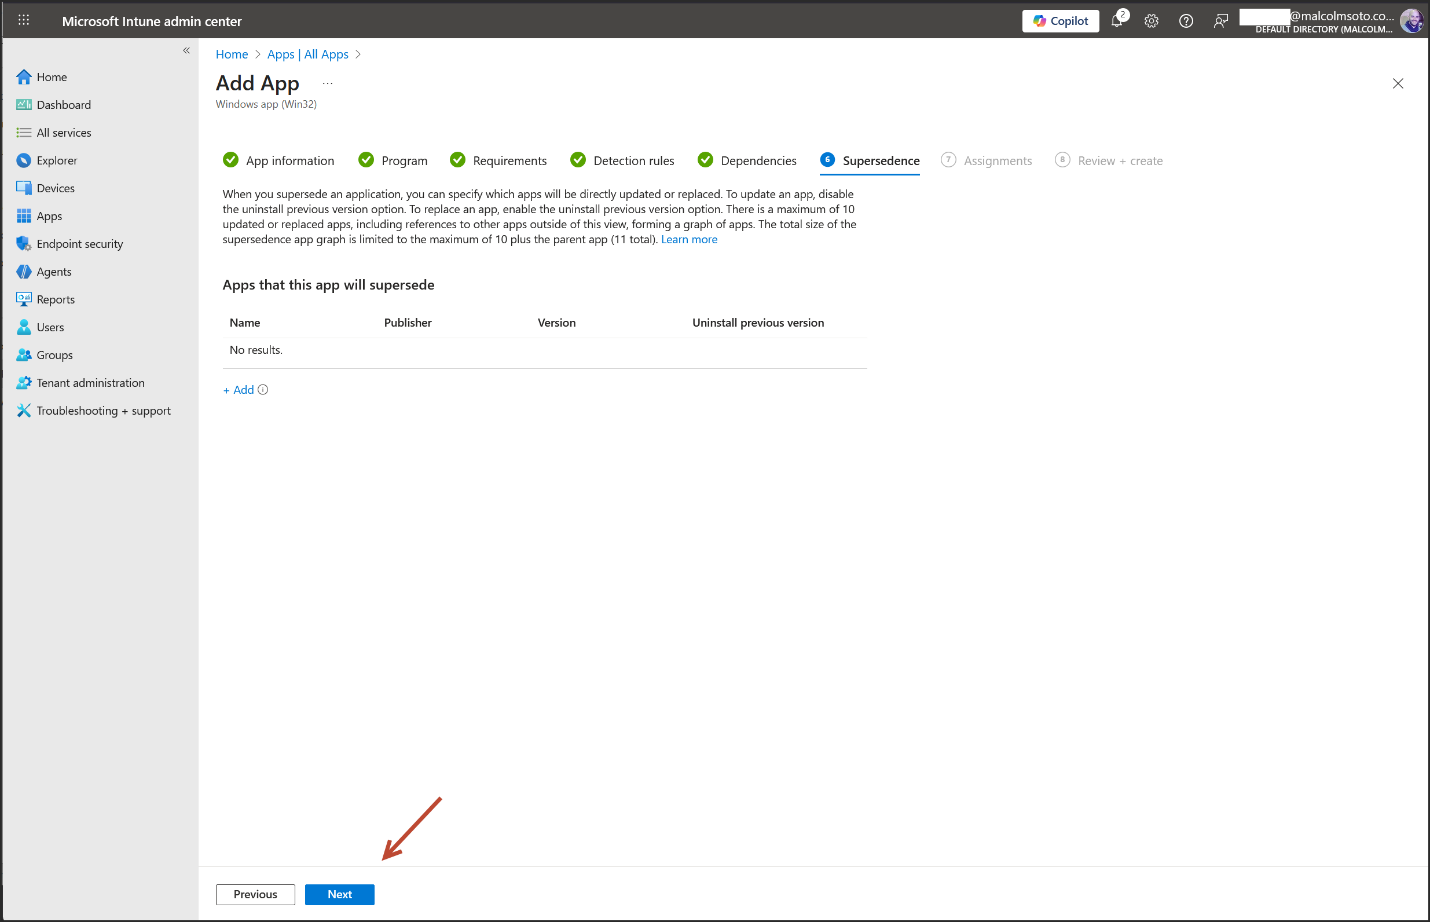Click the help question mark icon
The image size is (1430, 922).
tap(1186, 21)
